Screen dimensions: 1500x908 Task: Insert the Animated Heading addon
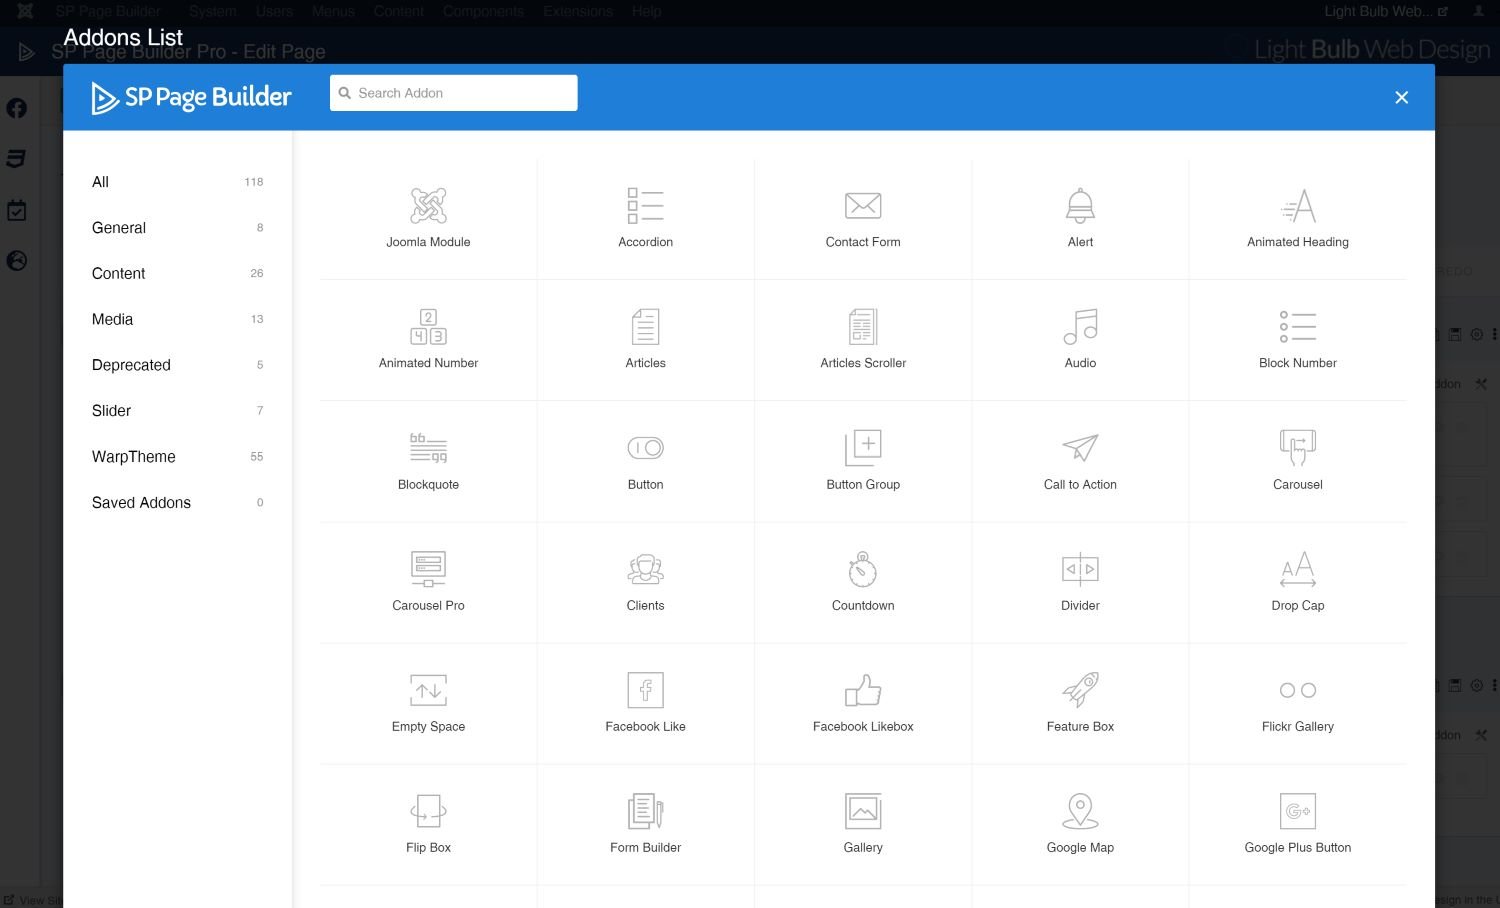point(1297,207)
